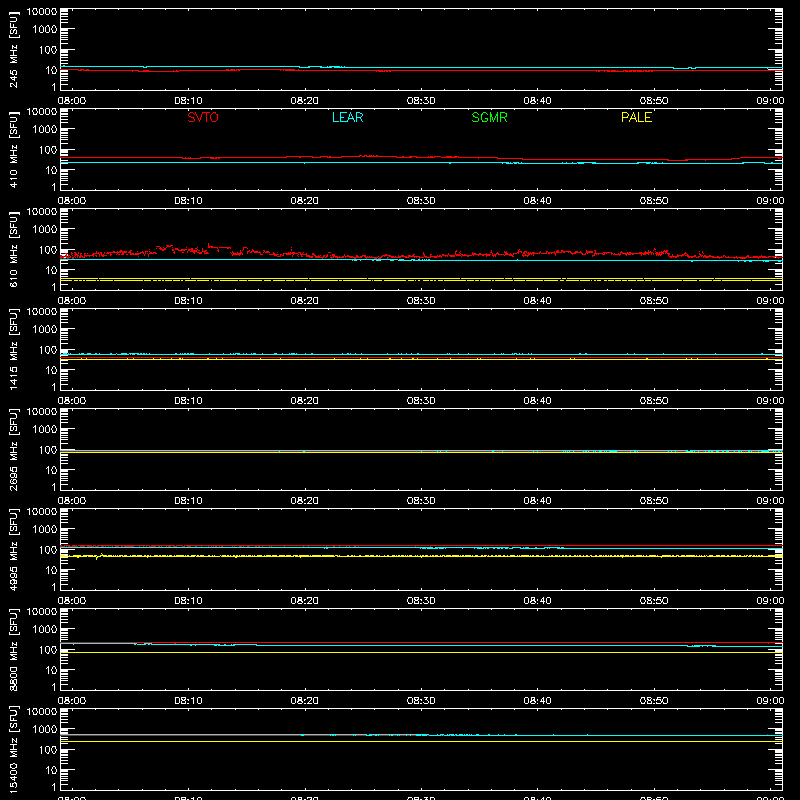Image resolution: width=800 pixels, height=800 pixels.
Task: Select the "4995 MHz [SFU]" axis title
Action: [13, 549]
